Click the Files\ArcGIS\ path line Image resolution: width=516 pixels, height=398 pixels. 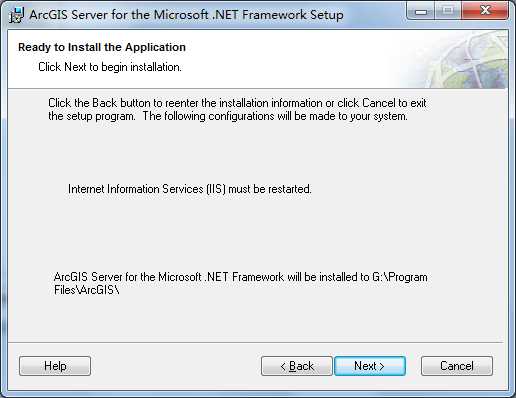tap(87, 290)
